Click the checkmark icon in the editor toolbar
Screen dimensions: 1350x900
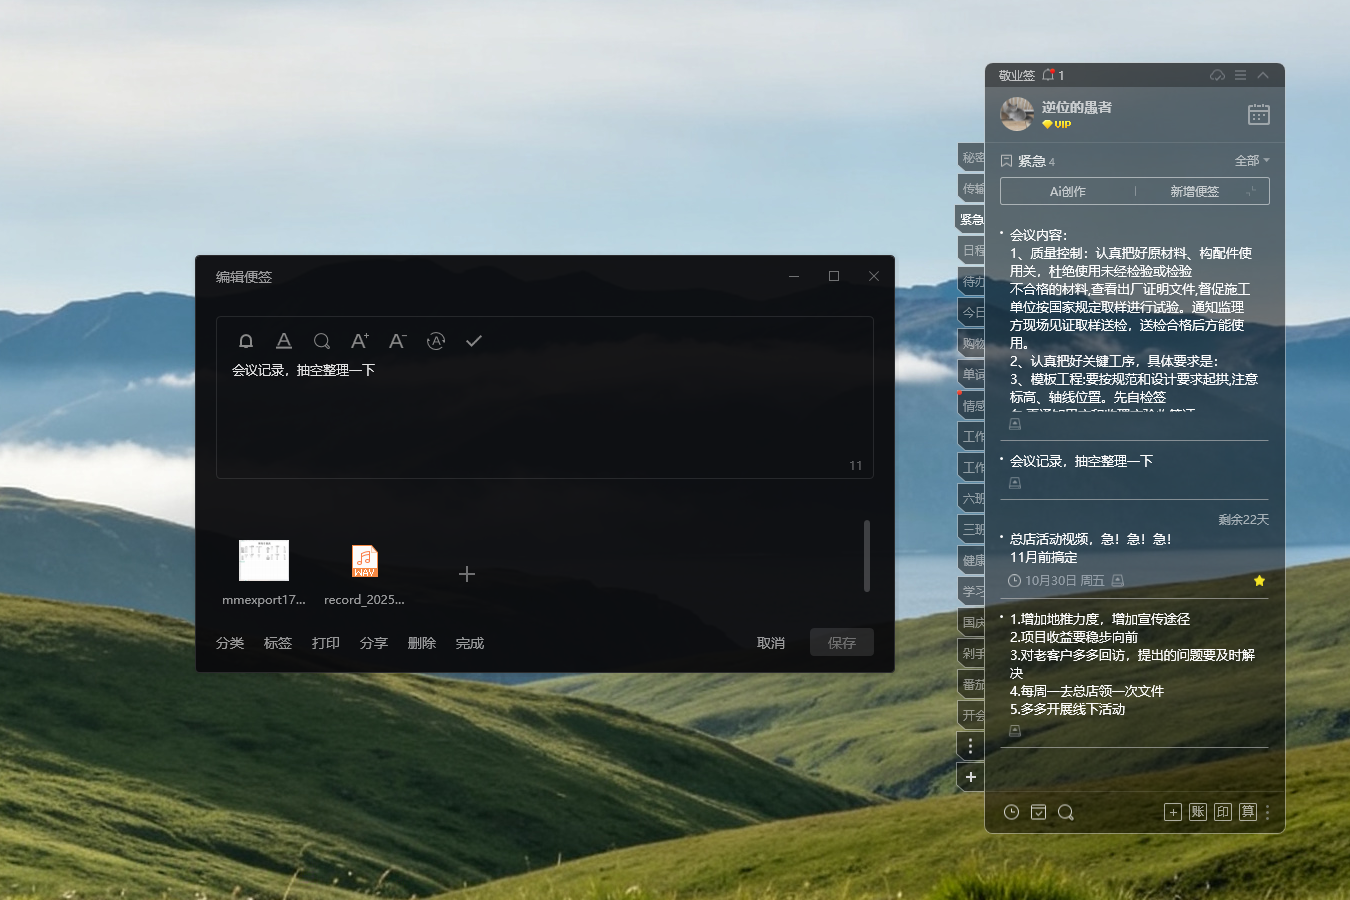tap(474, 341)
